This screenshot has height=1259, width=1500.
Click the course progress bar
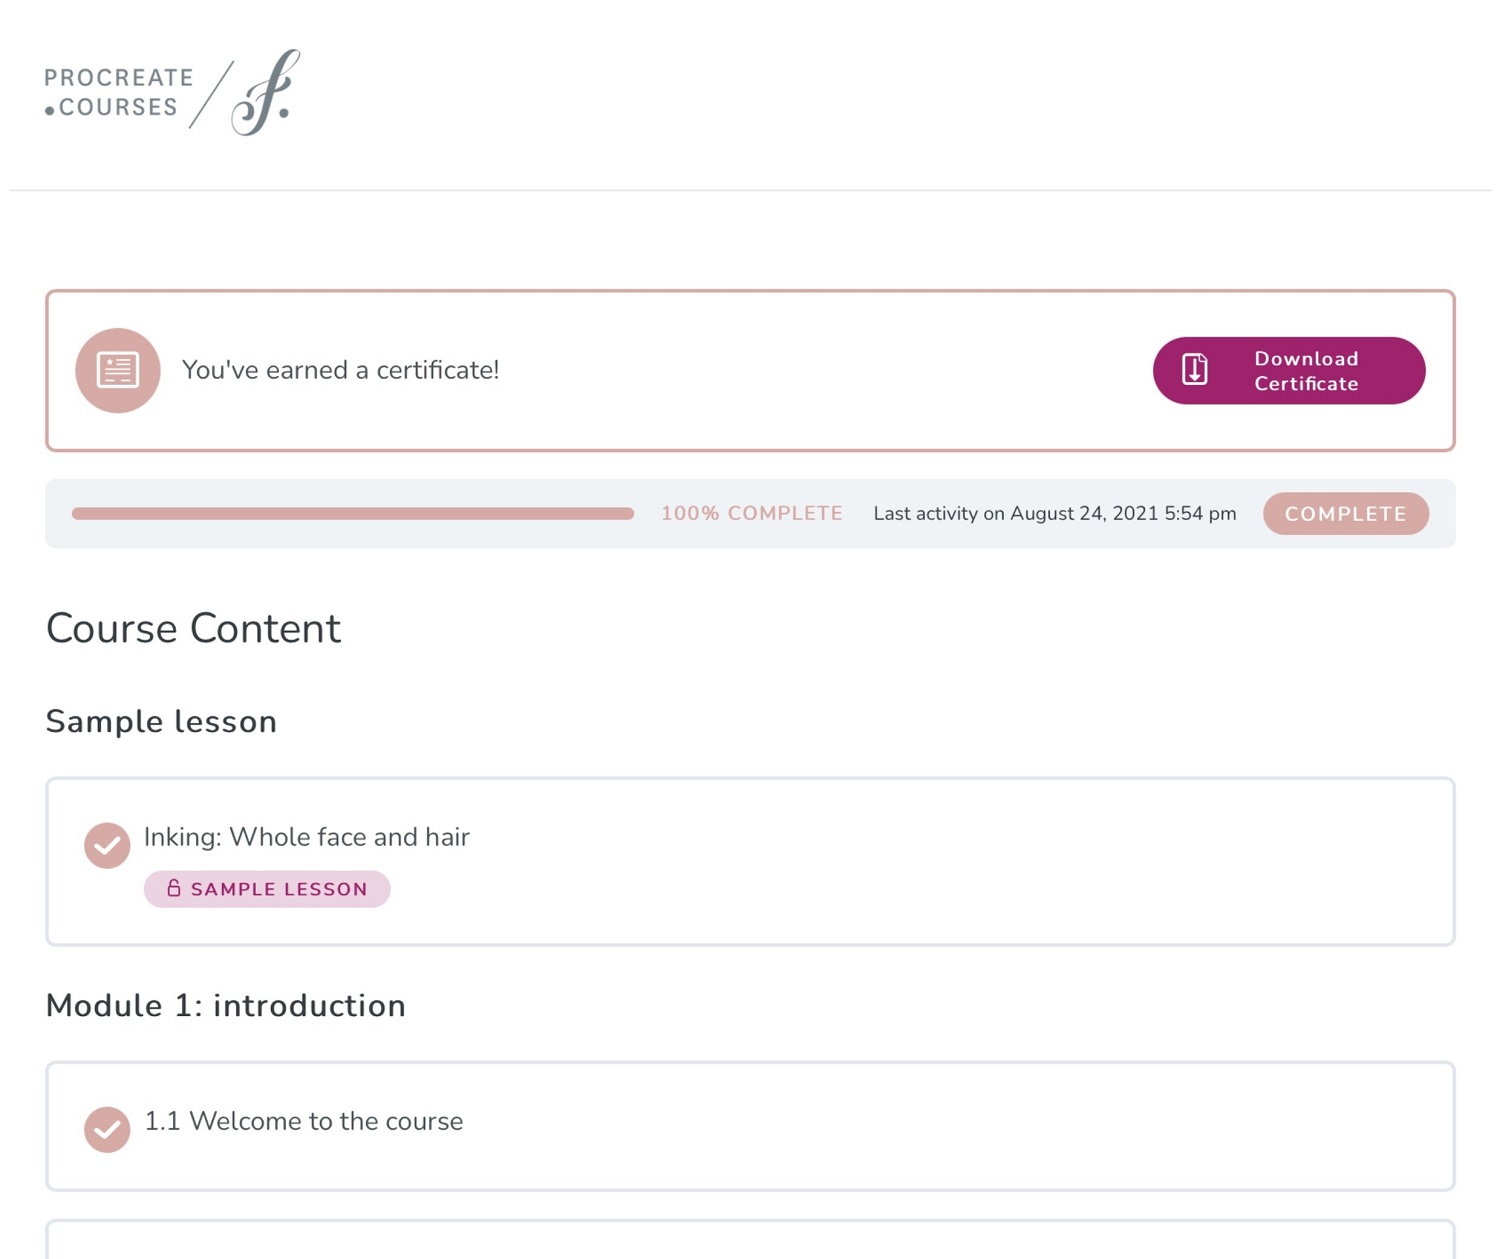[x=353, y=513]
